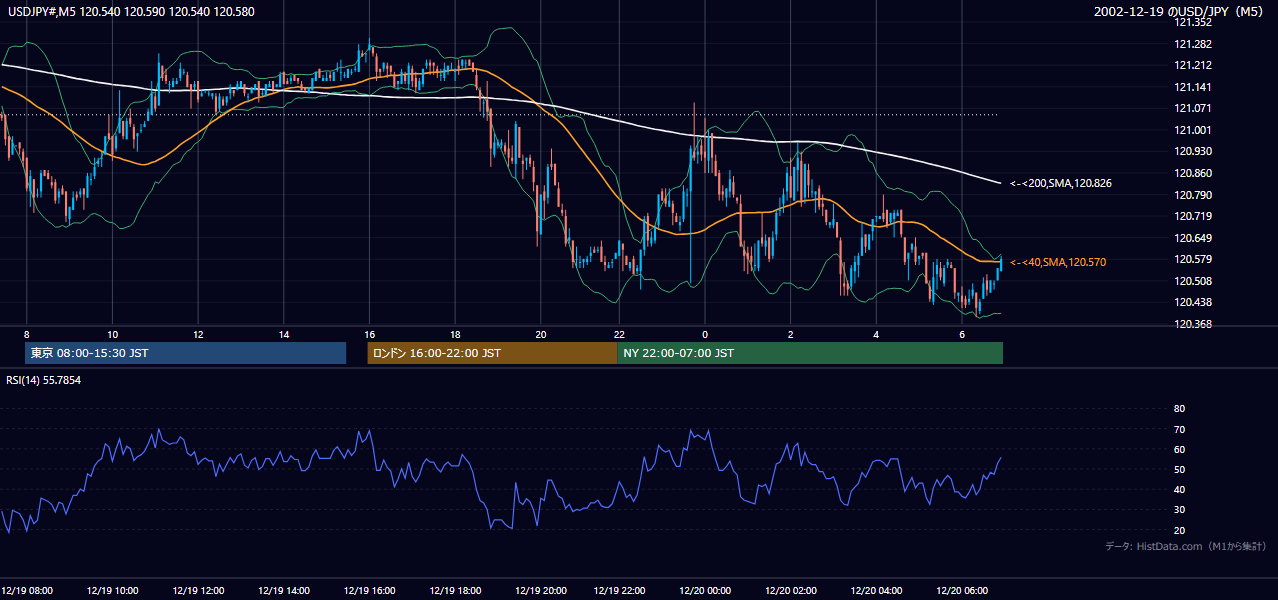The height and width of the screenshot is (600, 1278).
Task: Click price axis value 121.141
Action: (1194, 87)
